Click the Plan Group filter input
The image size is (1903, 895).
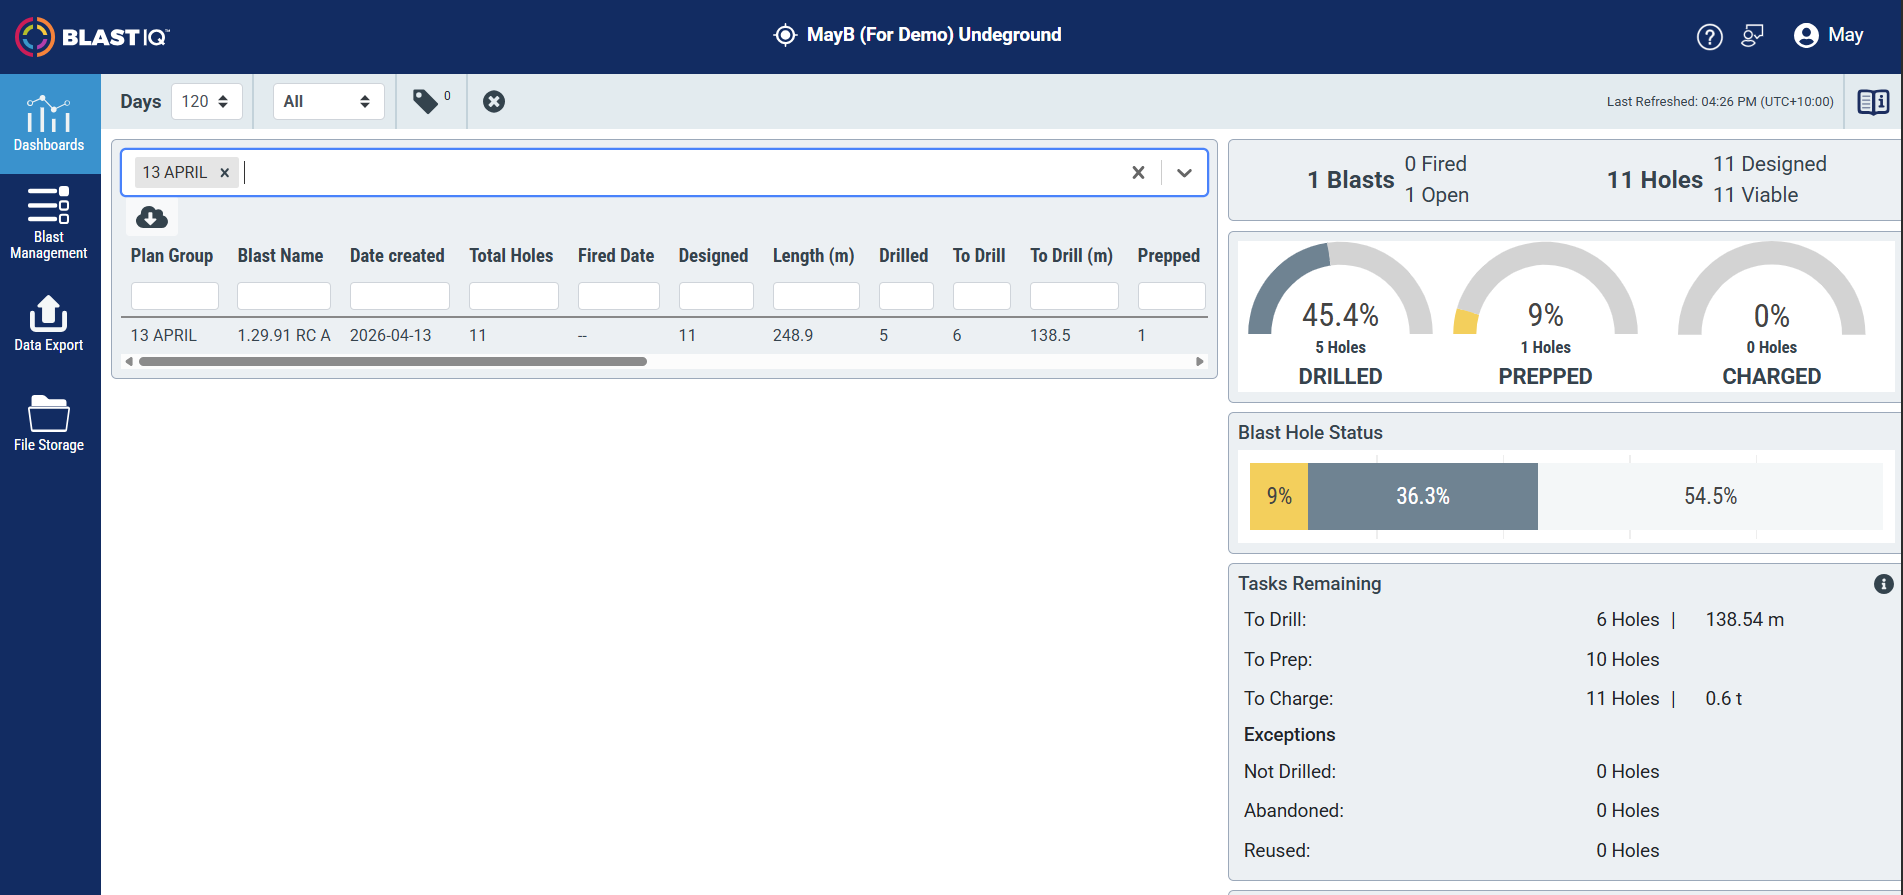pos(174,296)
